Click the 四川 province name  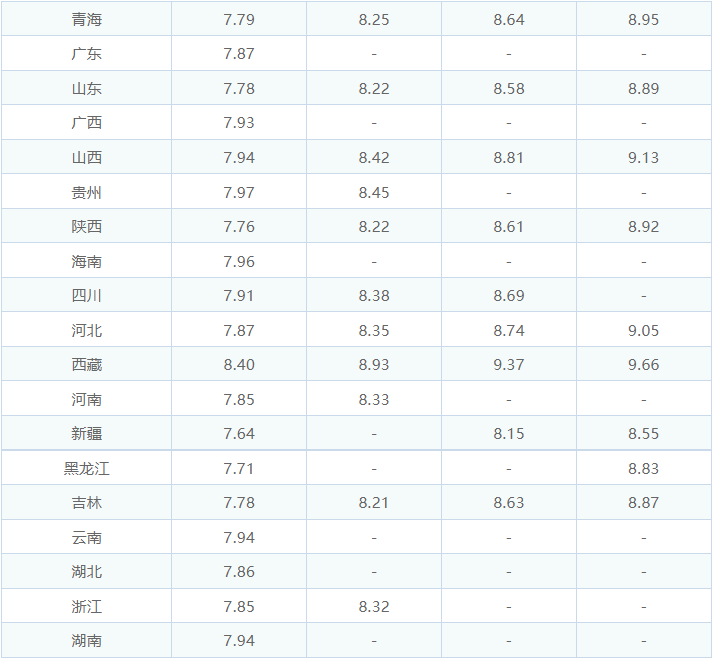(x=87, y=296)
